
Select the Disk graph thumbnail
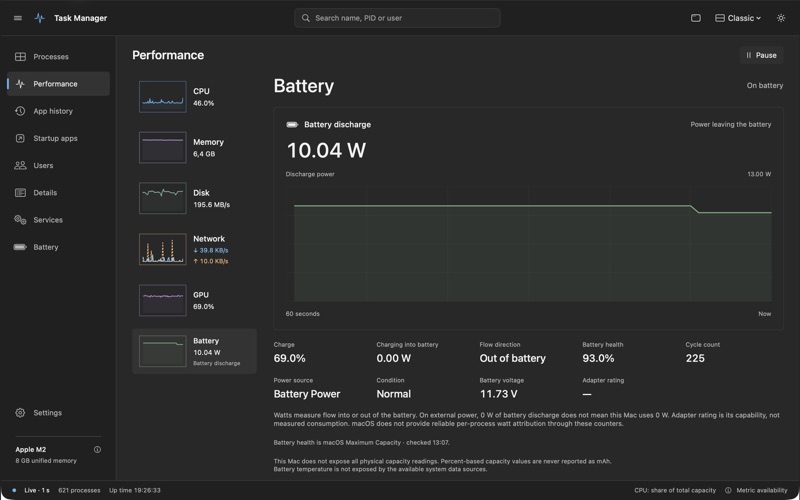163,198
